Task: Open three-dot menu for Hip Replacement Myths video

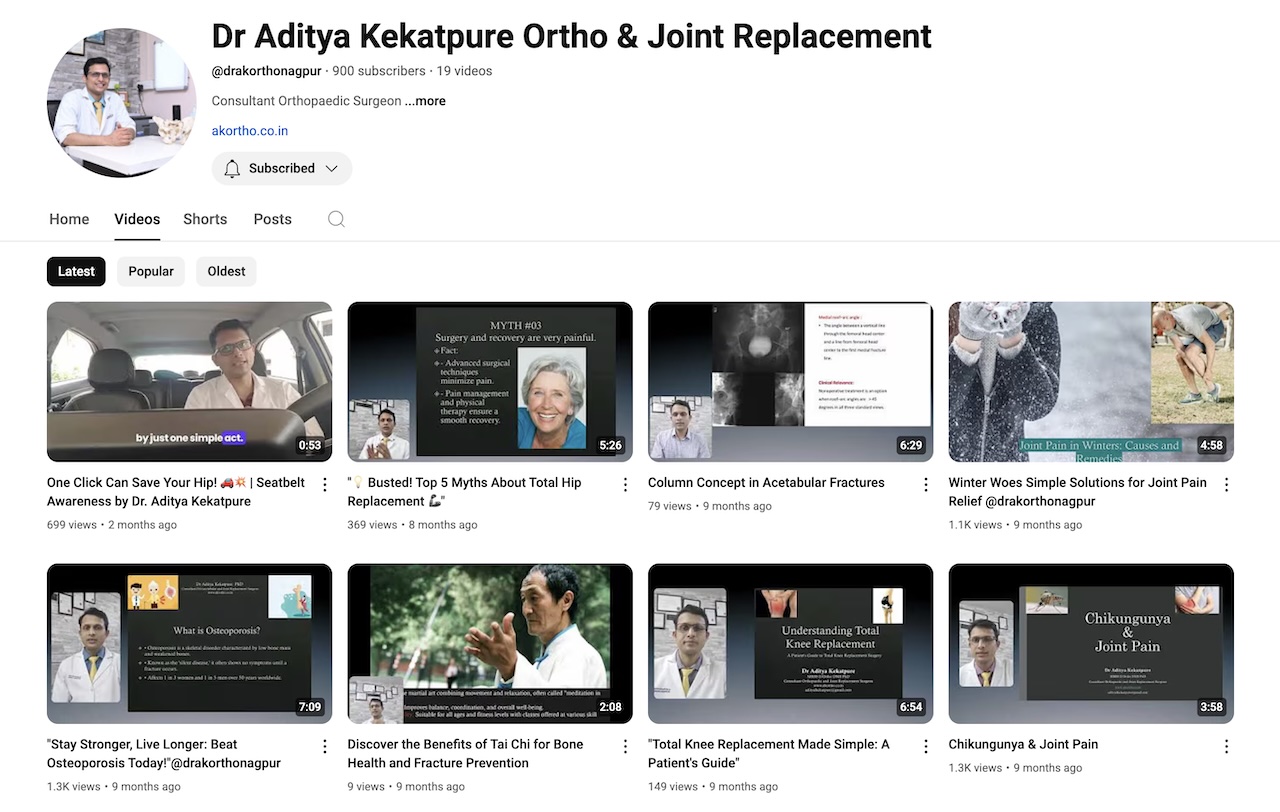Action: tap(625, 485)
